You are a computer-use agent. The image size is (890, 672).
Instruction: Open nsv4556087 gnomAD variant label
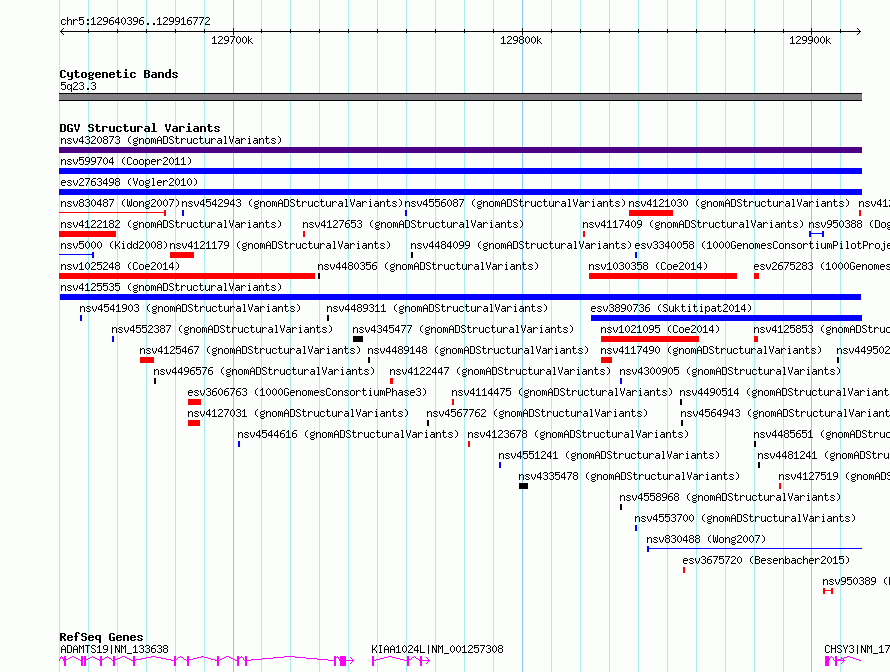point(515,203)
